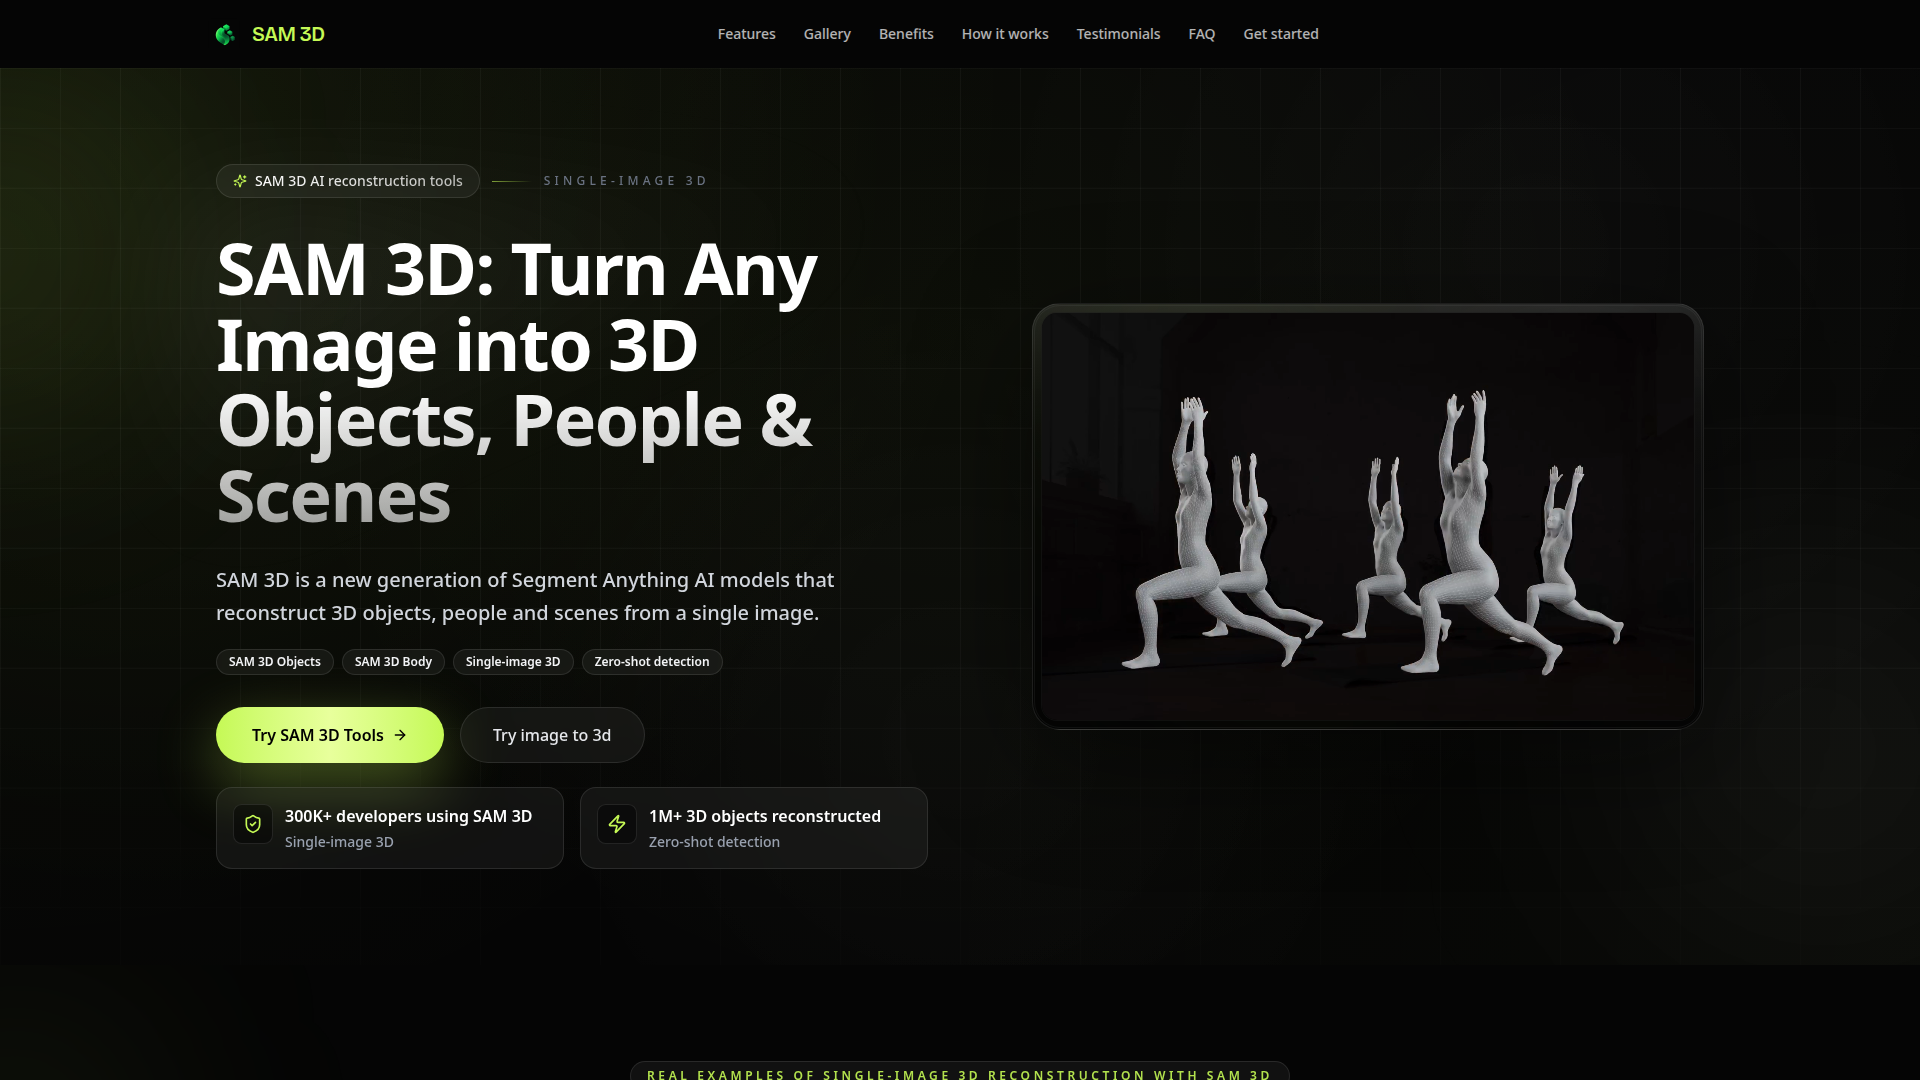Image resolution: width=1920 pixels, height=1080 pixels.
Task: Click the green SAM 3D logo icon
Action: coord(225,35)
